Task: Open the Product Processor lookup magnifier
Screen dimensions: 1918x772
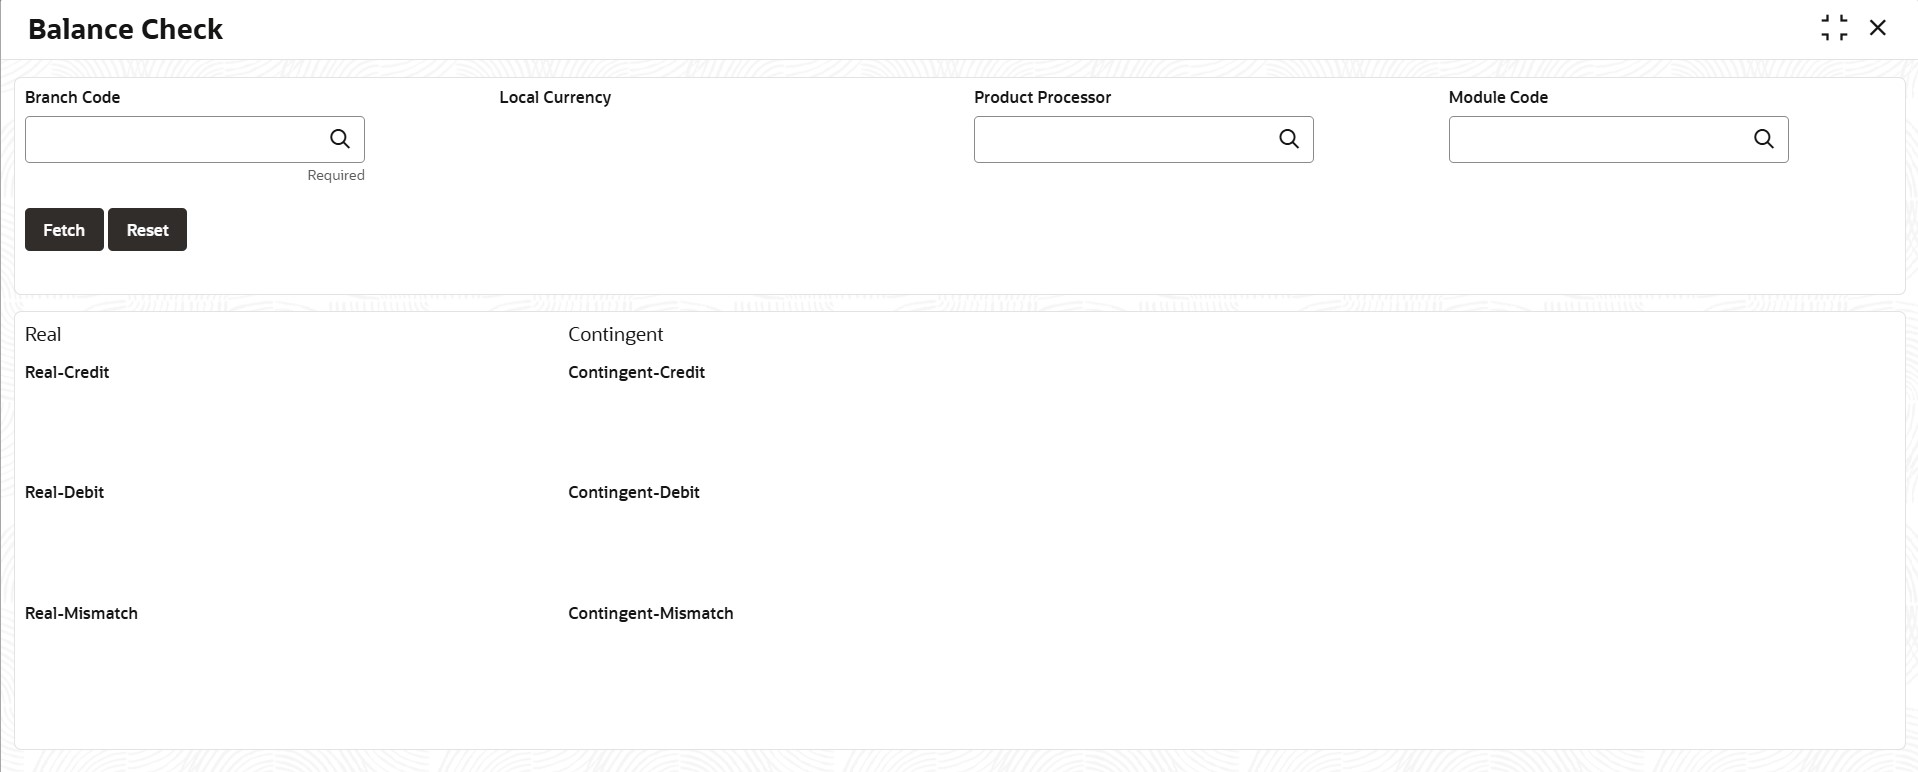Action: pyautogui.click(x=1289, y=139)
